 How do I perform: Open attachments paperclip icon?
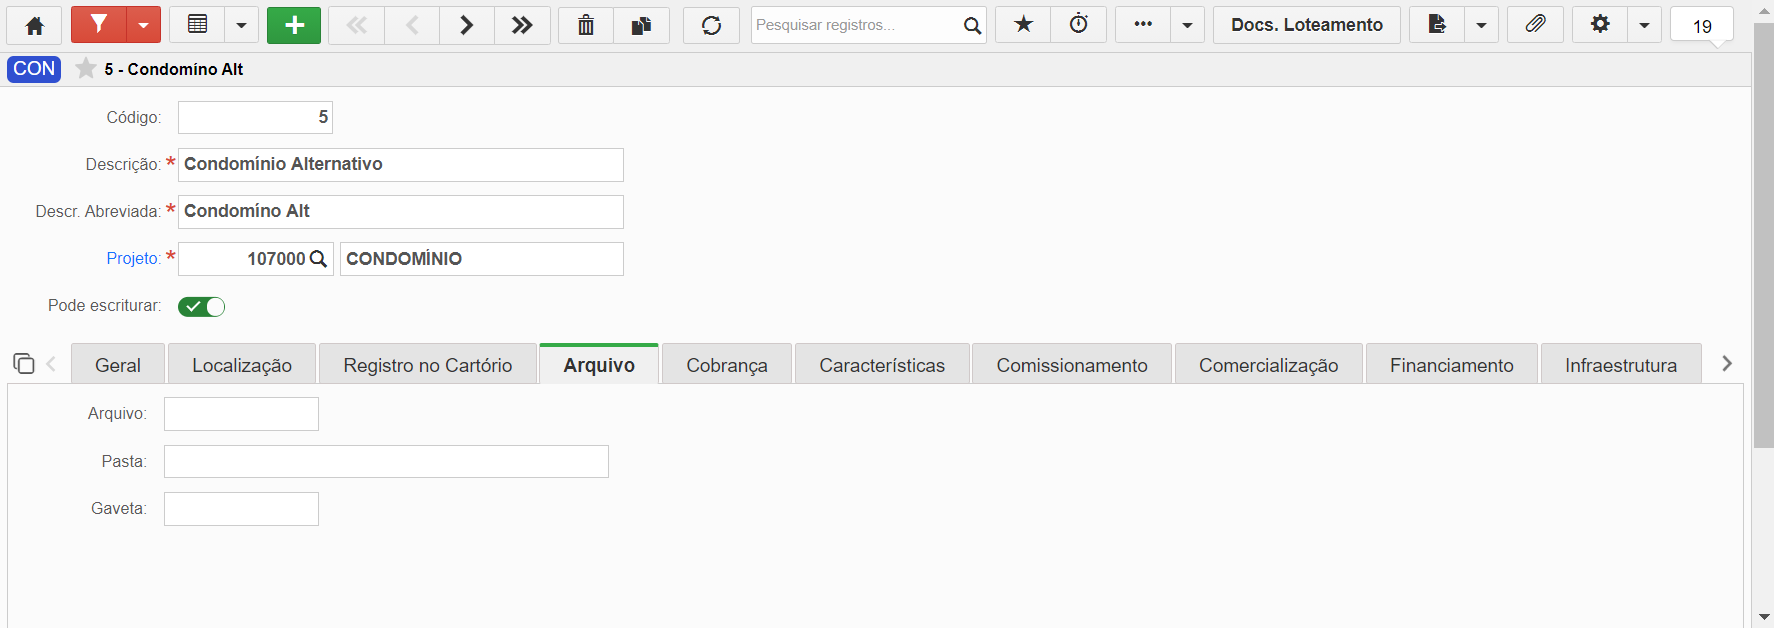(x=1535, y=25)
